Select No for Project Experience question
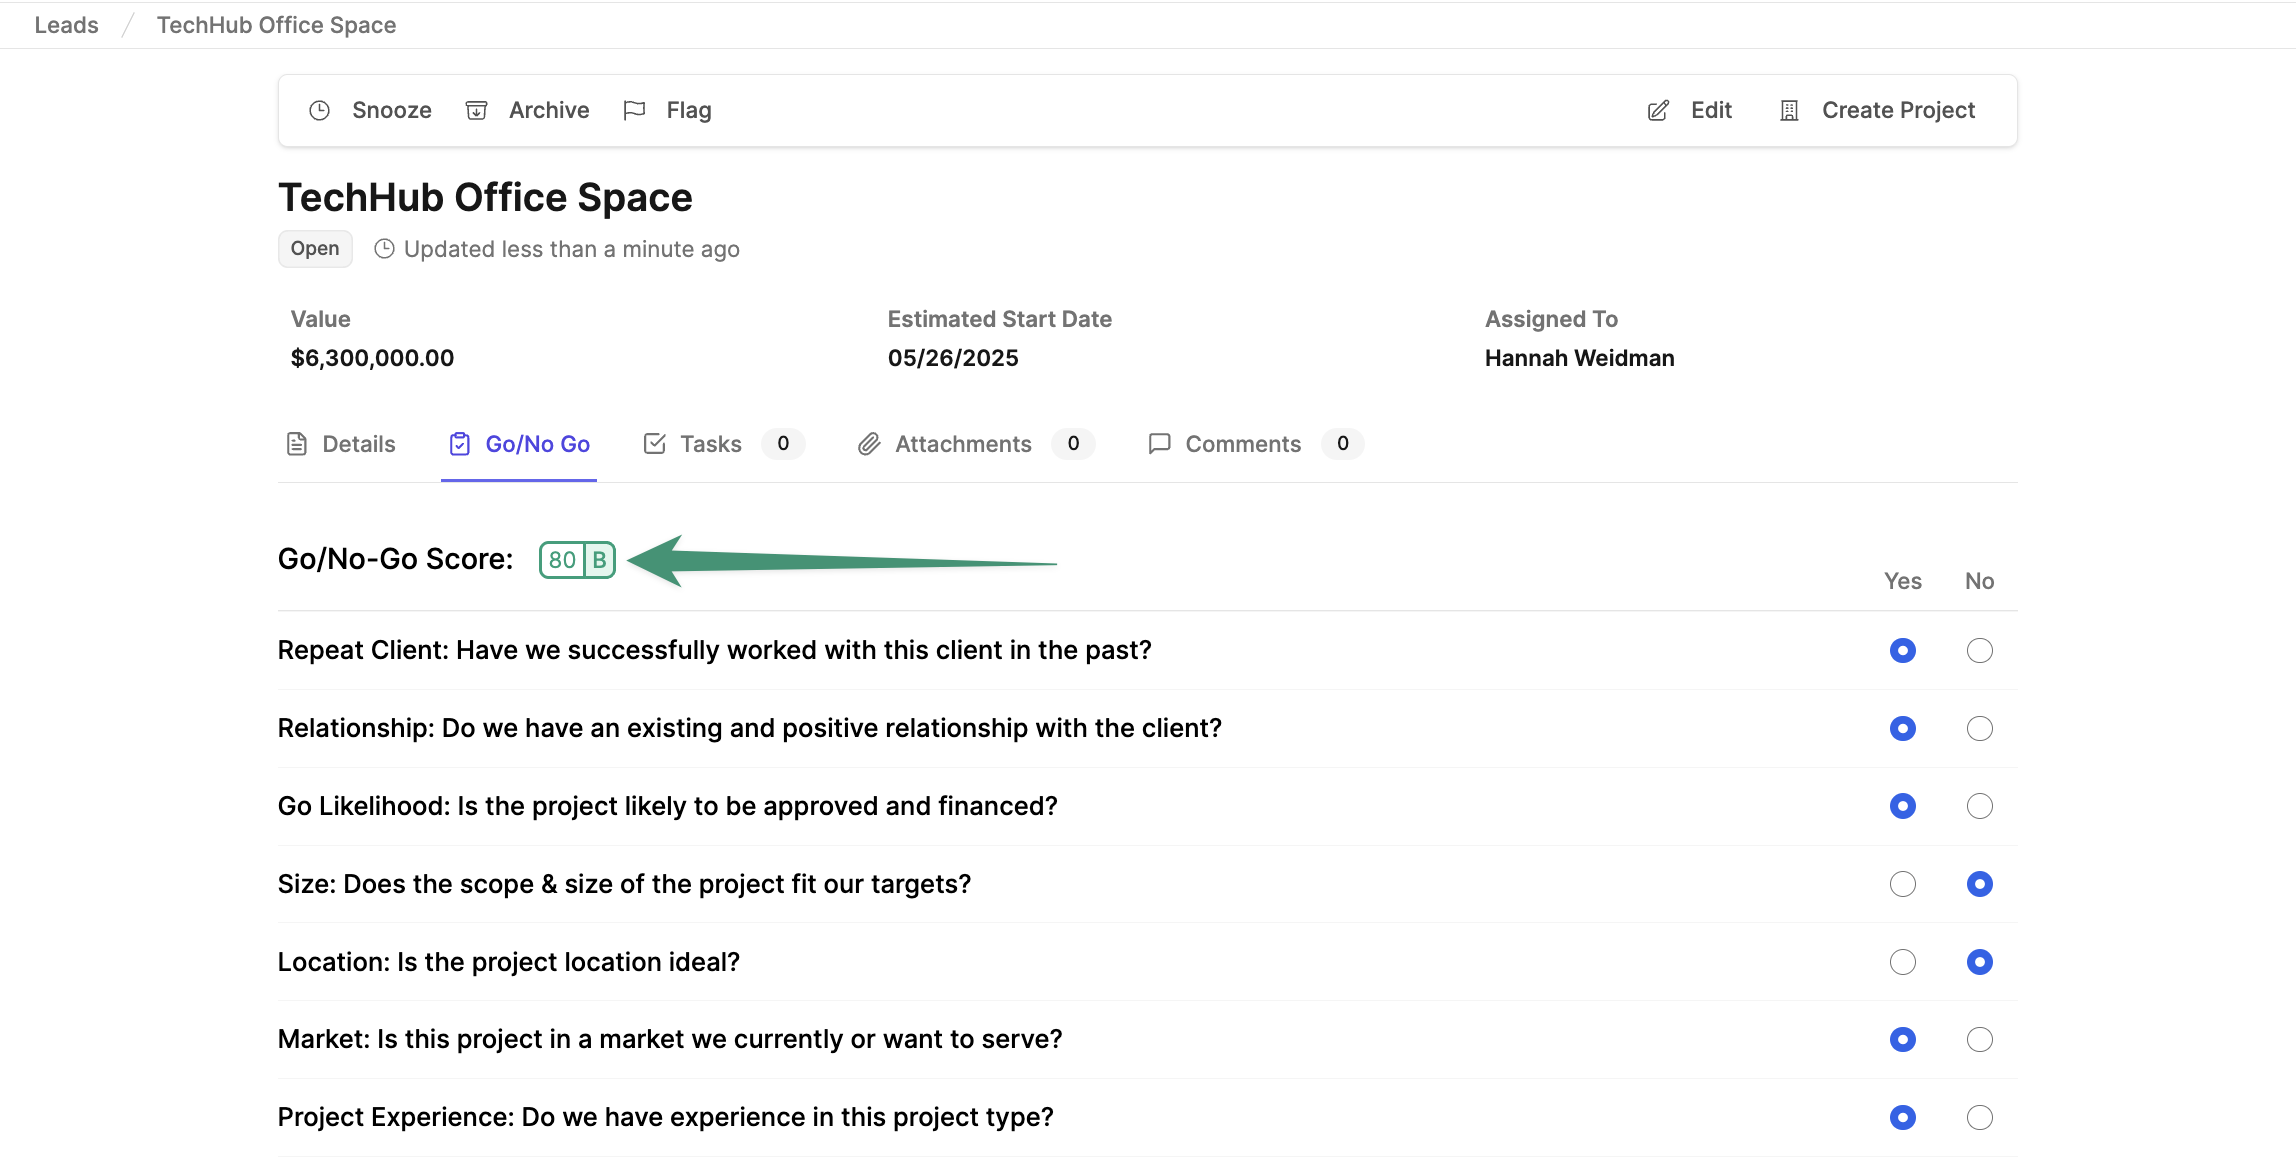The height and width of the screenshot is (1162, 2296). coord(1979,1118)
